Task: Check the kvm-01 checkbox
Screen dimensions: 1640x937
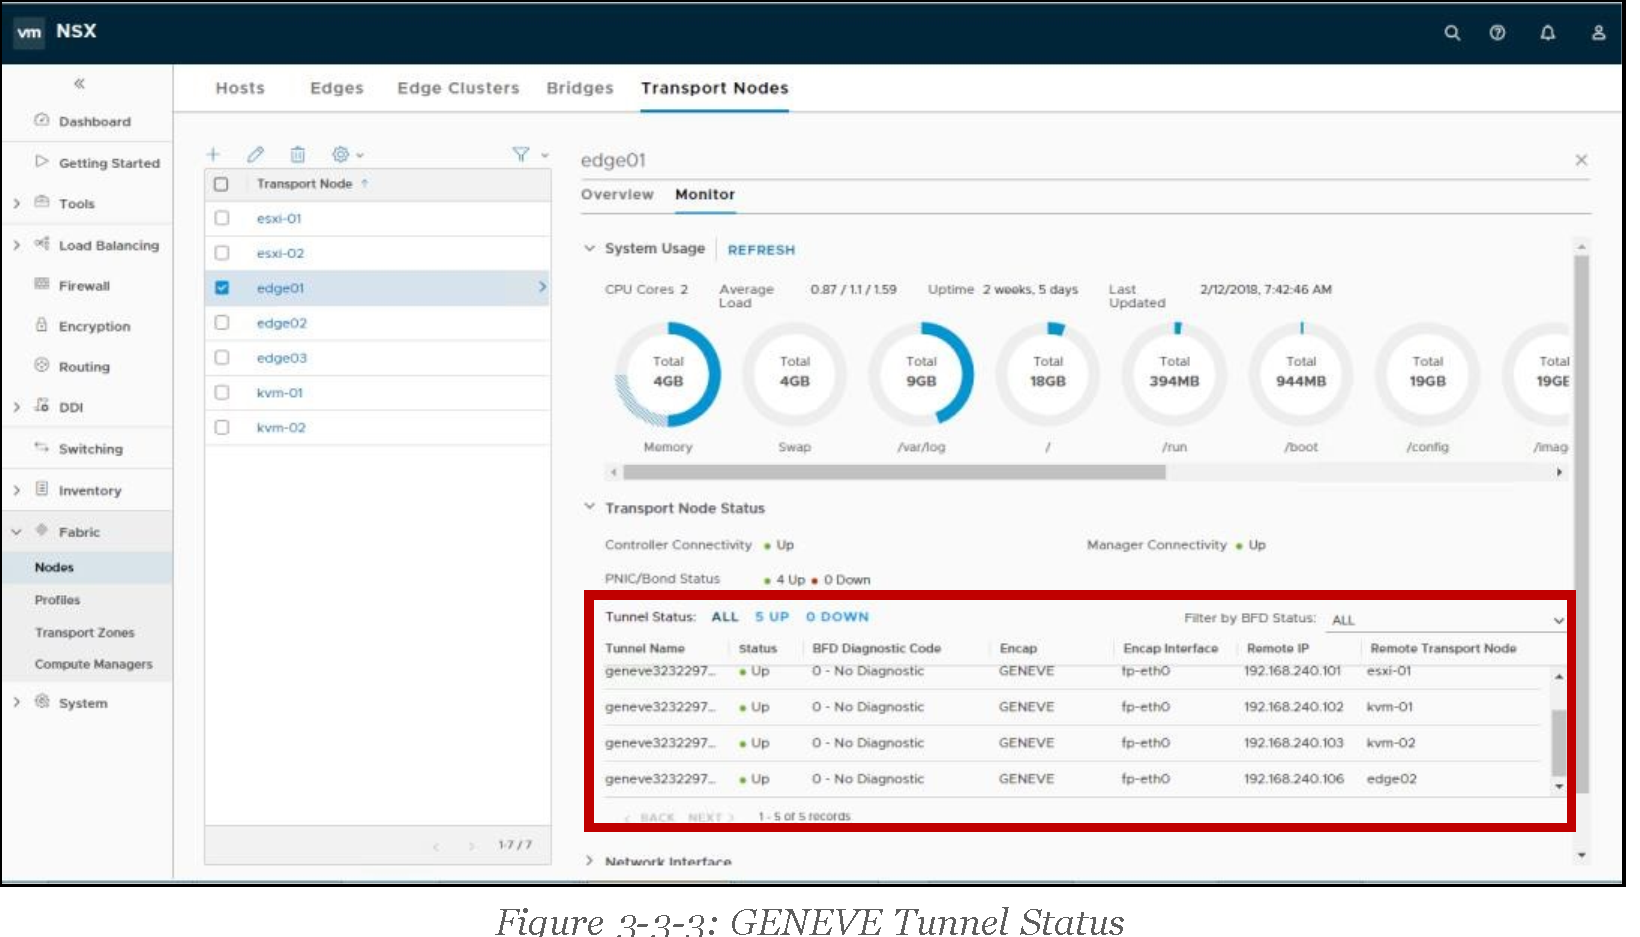Action: 222,393
